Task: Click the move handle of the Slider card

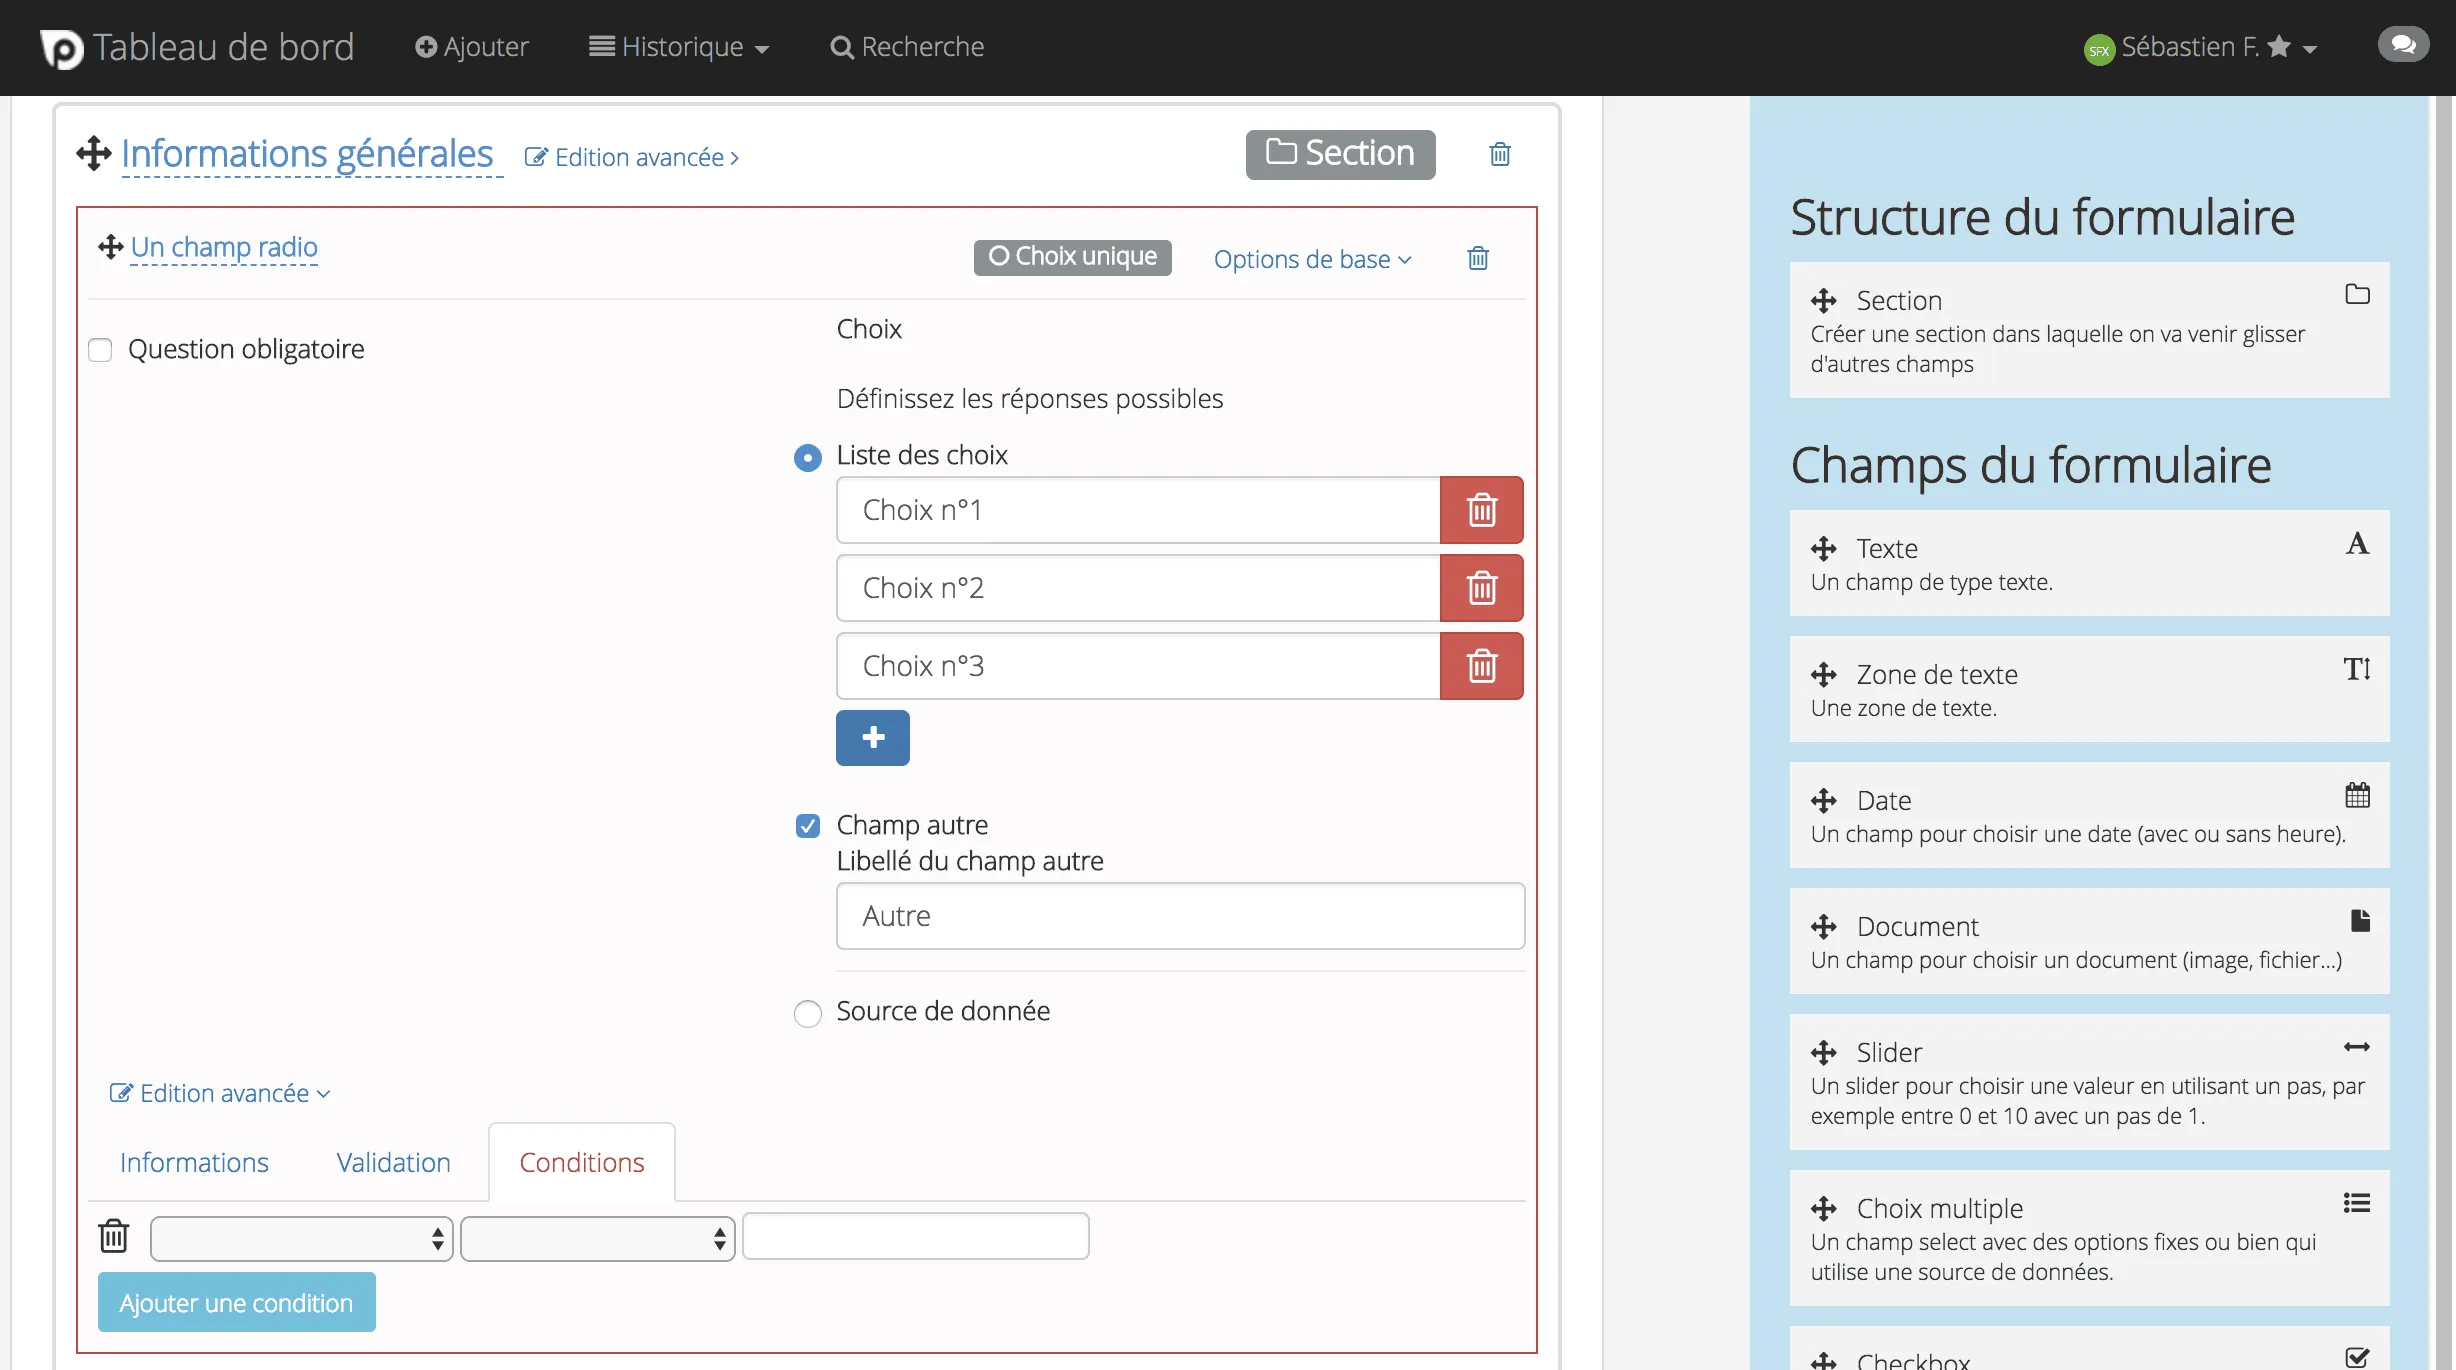Action: pyautogui.click(x=1824, y=1052)
